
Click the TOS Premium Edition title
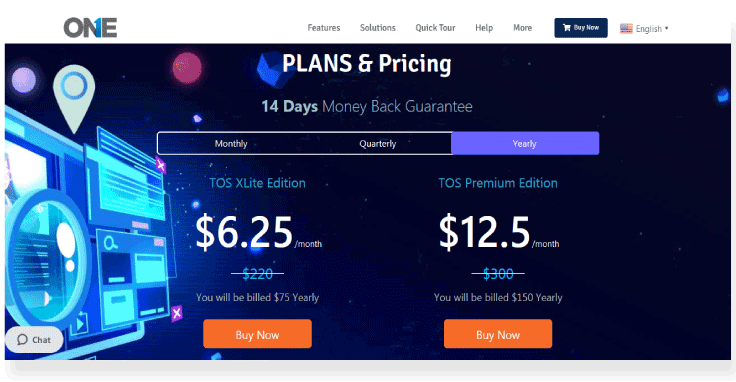[x=498, y=183]
